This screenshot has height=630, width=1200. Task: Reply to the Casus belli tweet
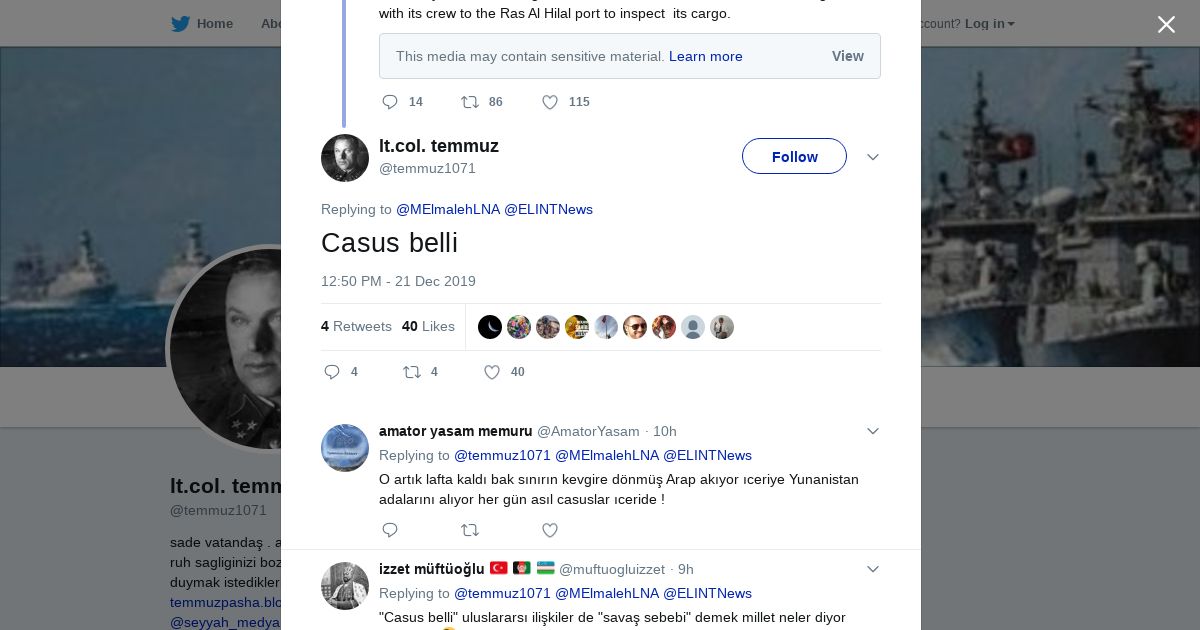(x=332, y=372)
